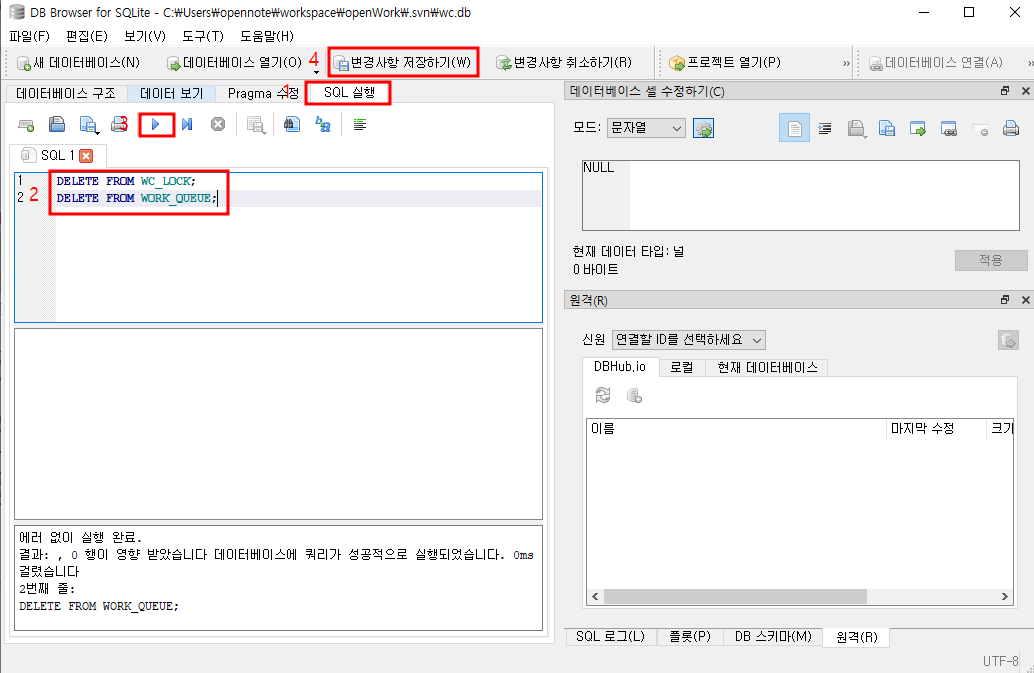Viewport: 1034px width, 673px height.
Task: Toggle comment on SQL lines icon
Action: (359, 125)
